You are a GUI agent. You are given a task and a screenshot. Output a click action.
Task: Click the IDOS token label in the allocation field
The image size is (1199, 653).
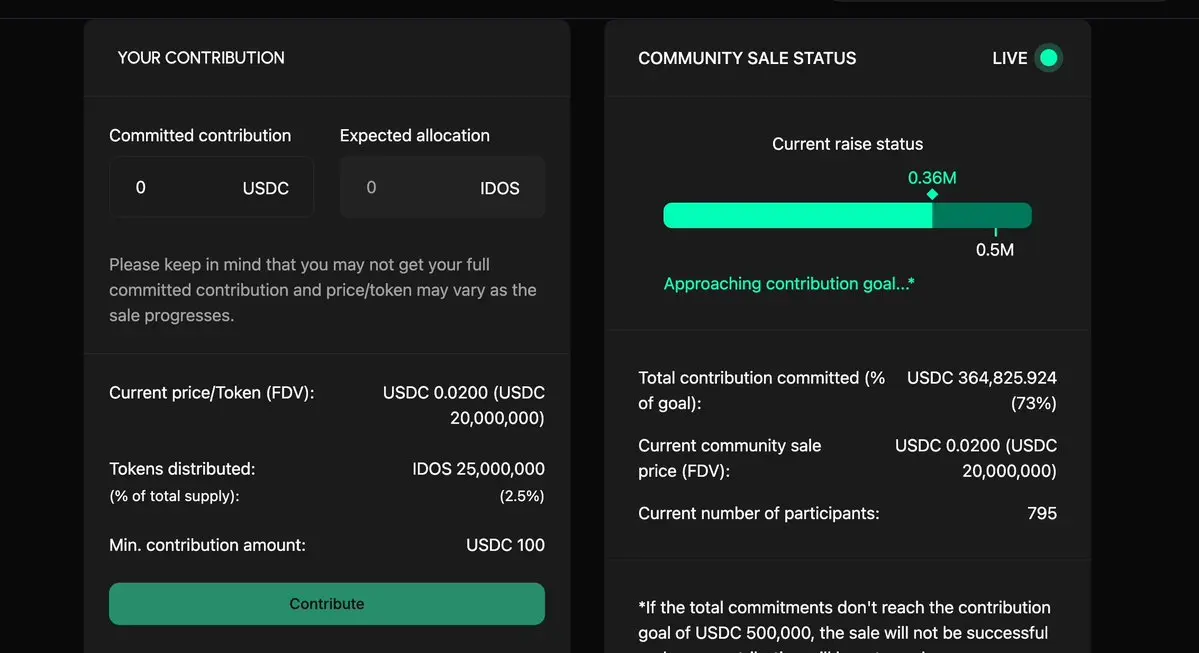click(x=499, y=188)
